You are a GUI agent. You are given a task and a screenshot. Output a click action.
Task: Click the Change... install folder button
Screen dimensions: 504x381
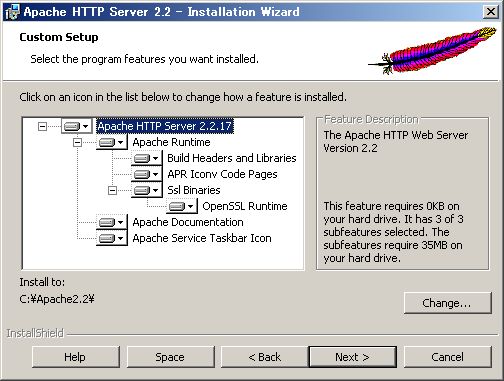[x=448, y=303]
